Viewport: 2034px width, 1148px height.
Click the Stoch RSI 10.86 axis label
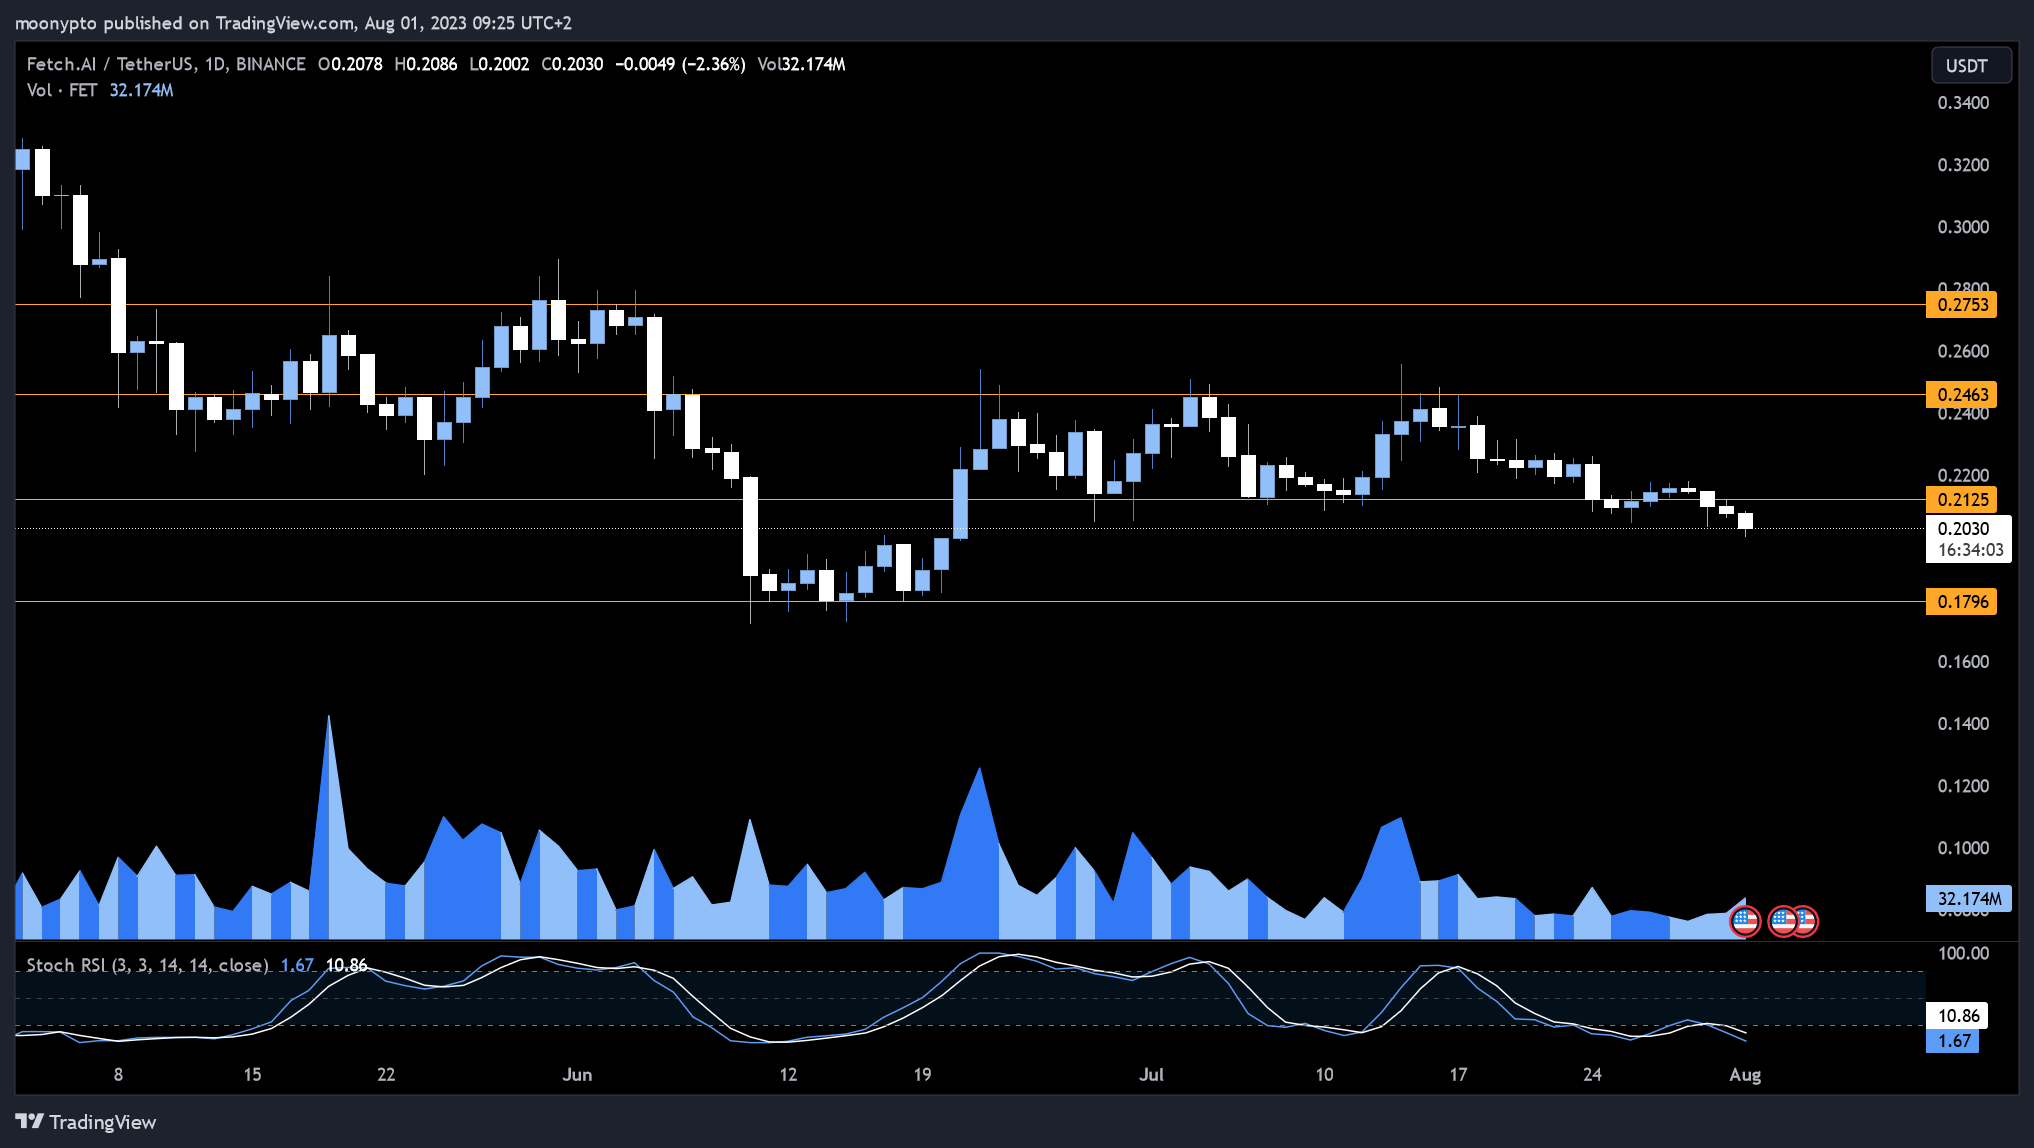(x=1958, y=1016)
